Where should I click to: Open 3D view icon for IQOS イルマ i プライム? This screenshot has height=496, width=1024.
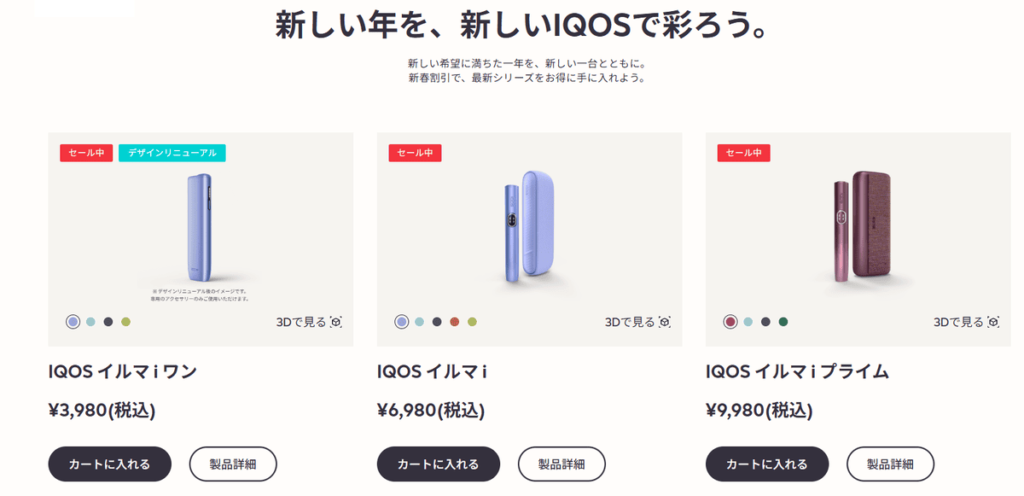993,322
